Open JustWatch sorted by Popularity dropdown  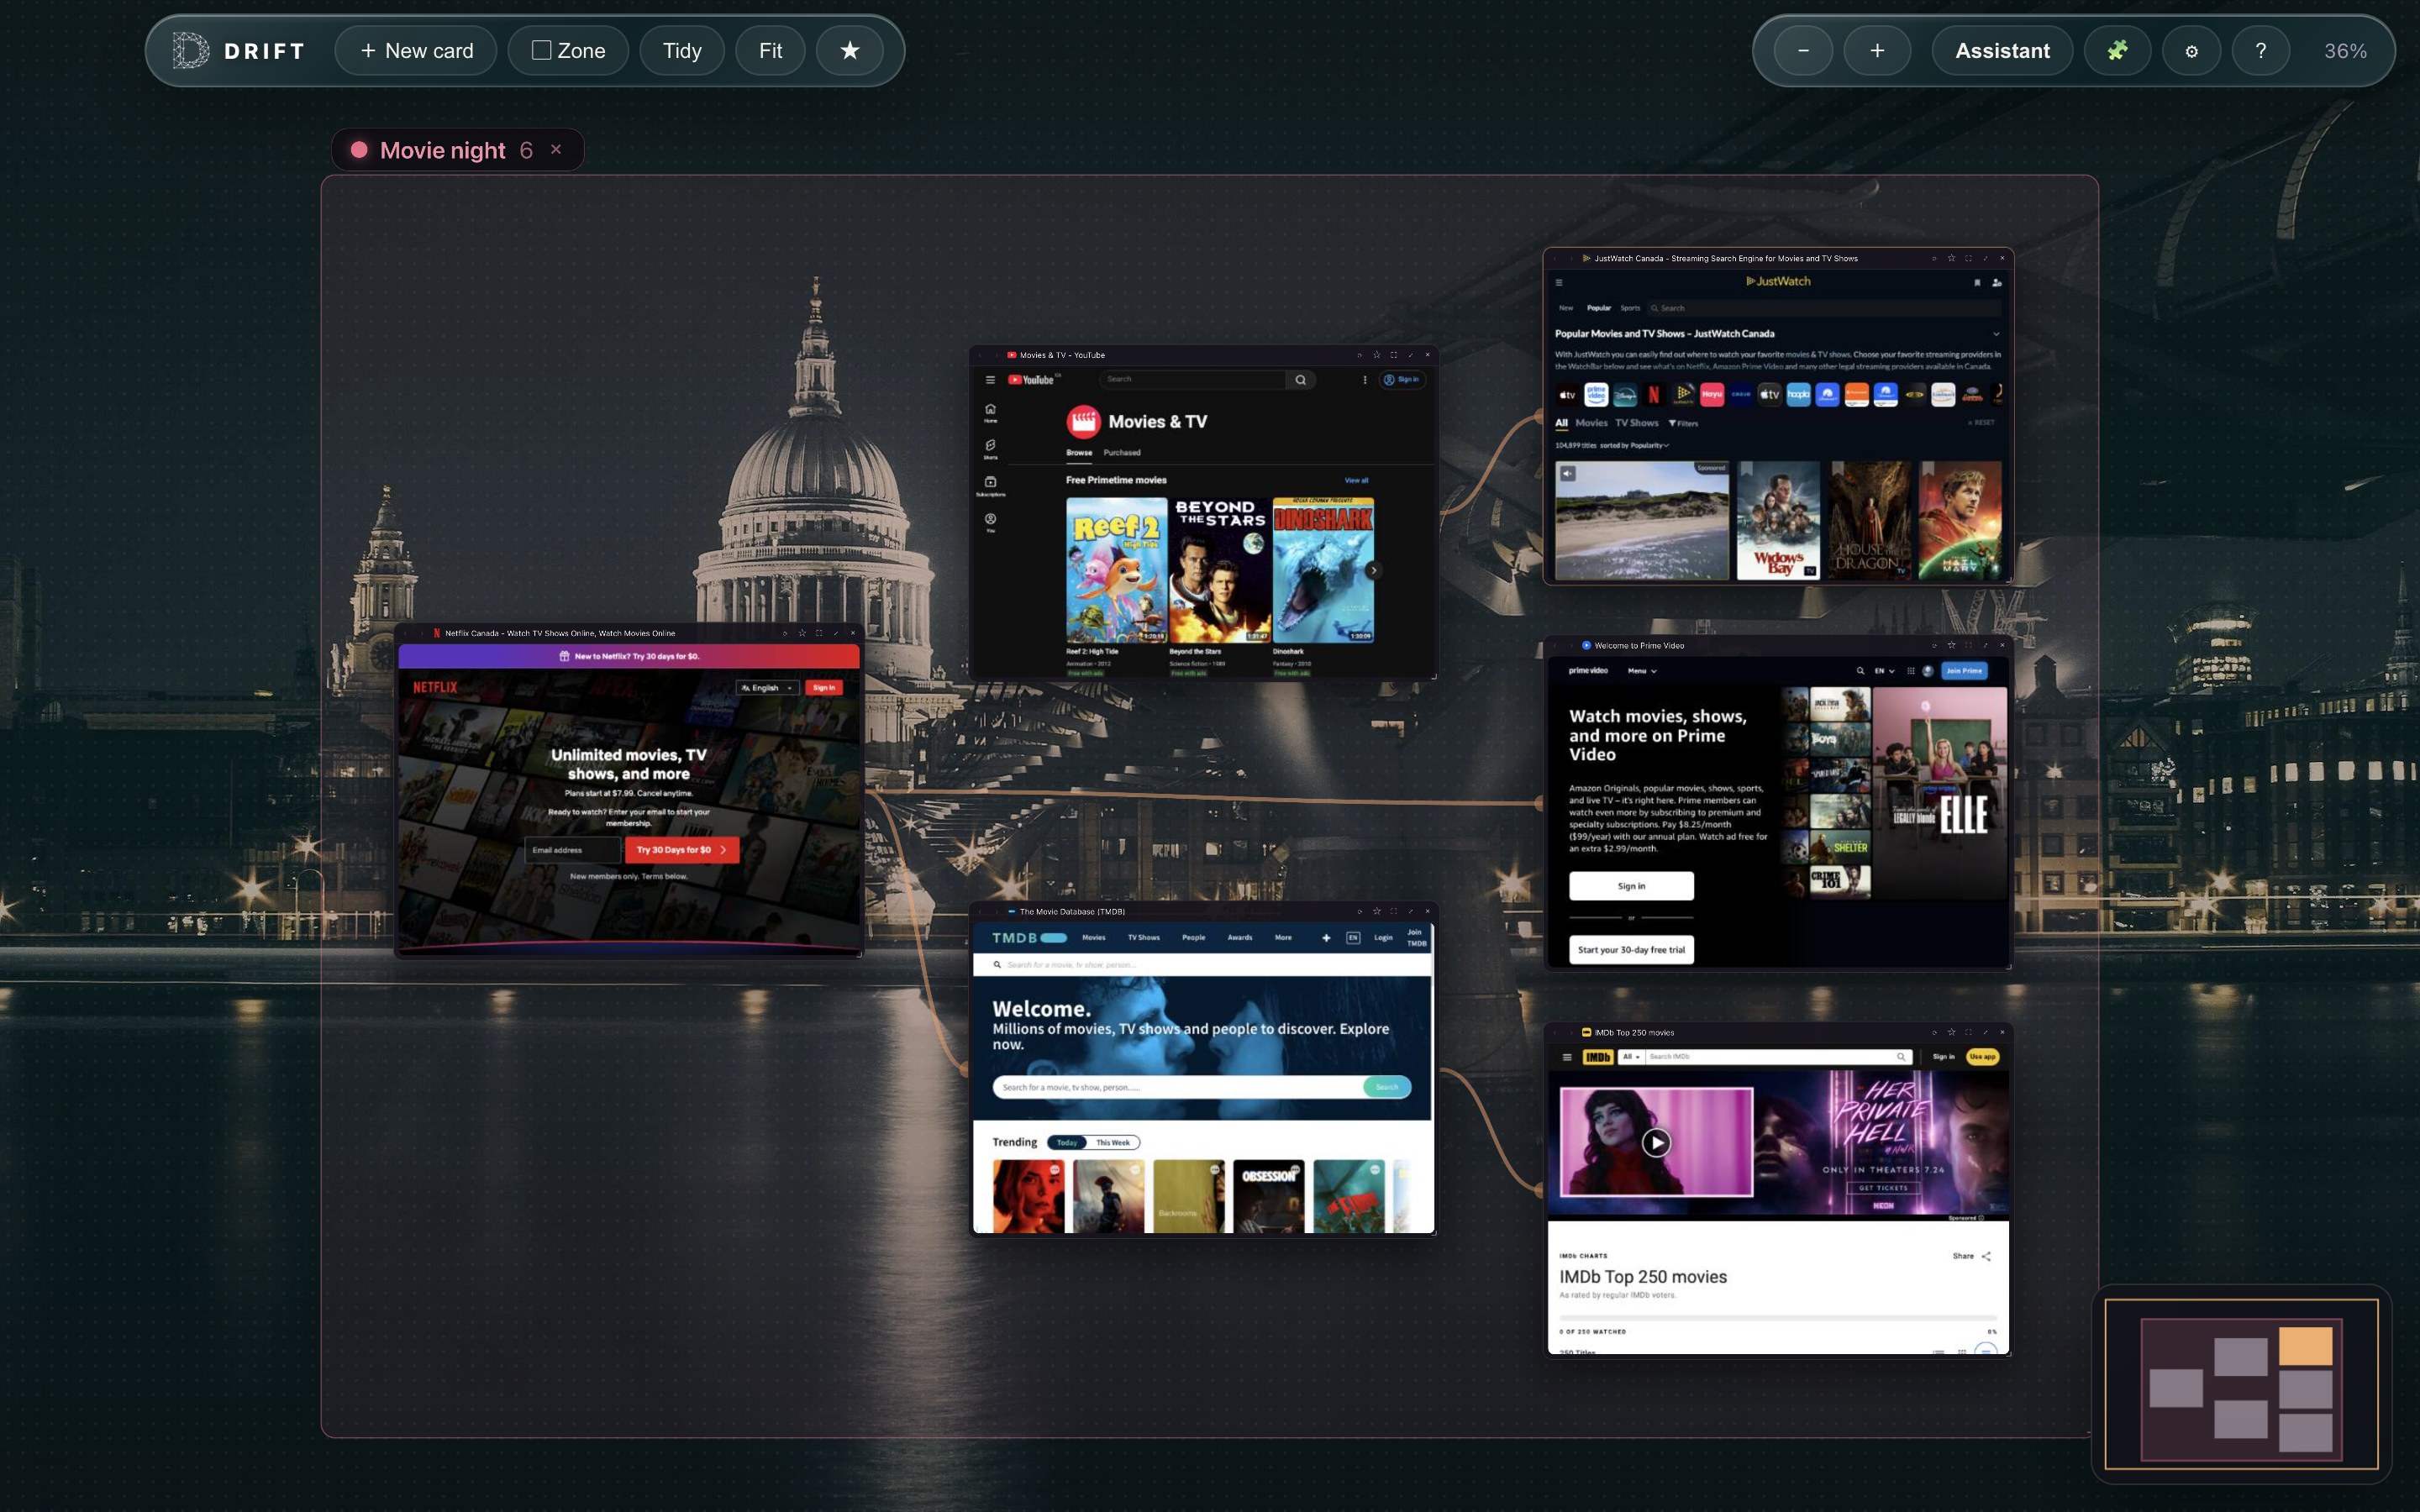(x=1635, y=446)
